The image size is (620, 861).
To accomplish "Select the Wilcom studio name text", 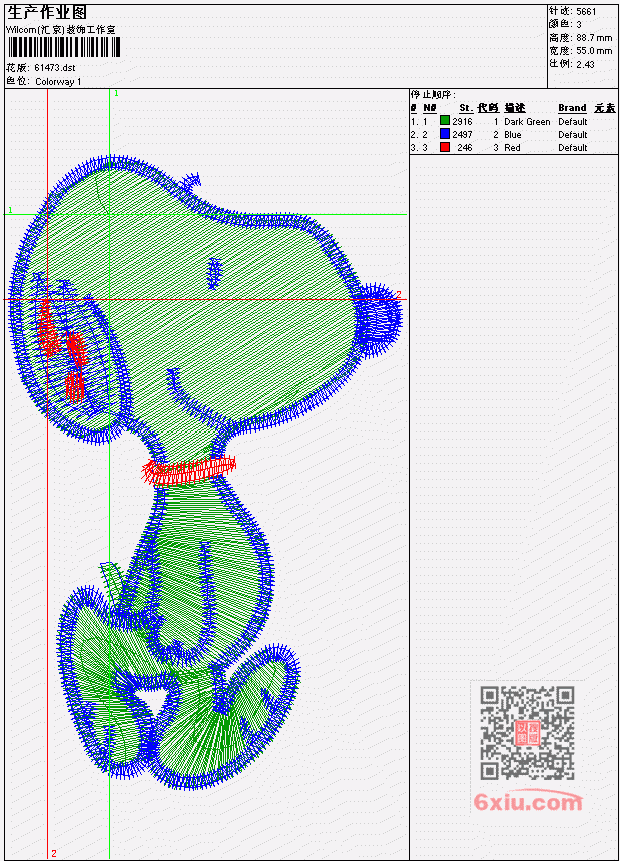I will 60,30.
